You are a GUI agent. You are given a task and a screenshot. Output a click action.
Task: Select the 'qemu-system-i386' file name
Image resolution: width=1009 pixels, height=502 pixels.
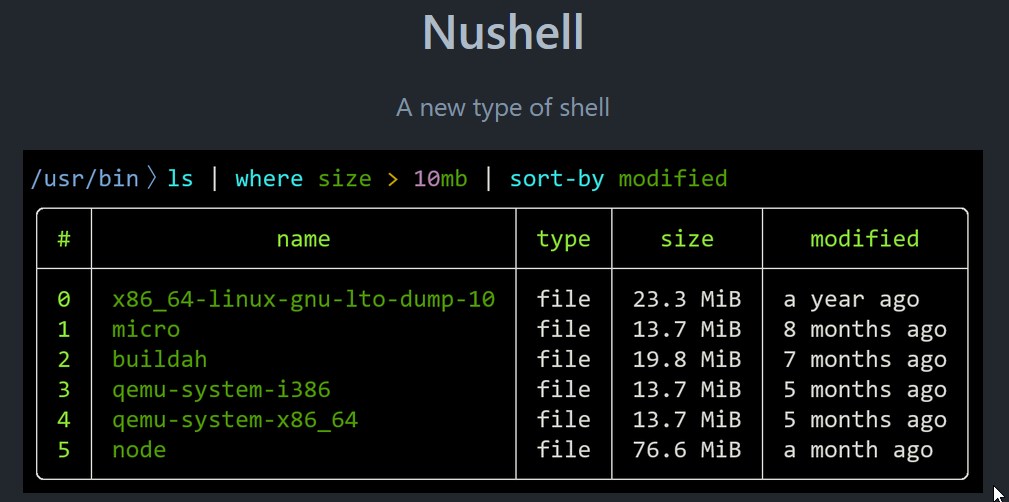pyautogui.click(x=221, y=390)
